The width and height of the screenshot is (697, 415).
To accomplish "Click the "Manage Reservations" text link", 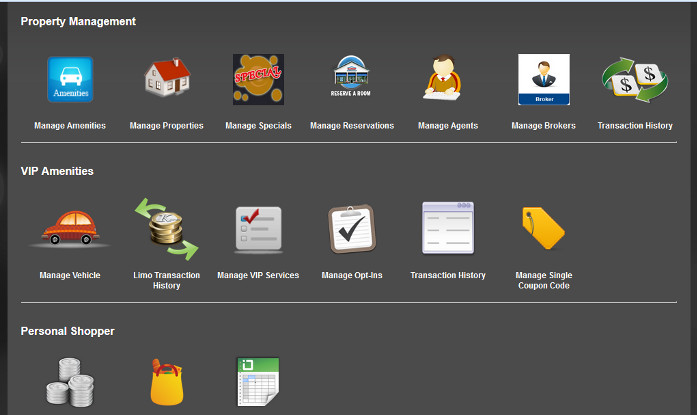I will 352,126.
